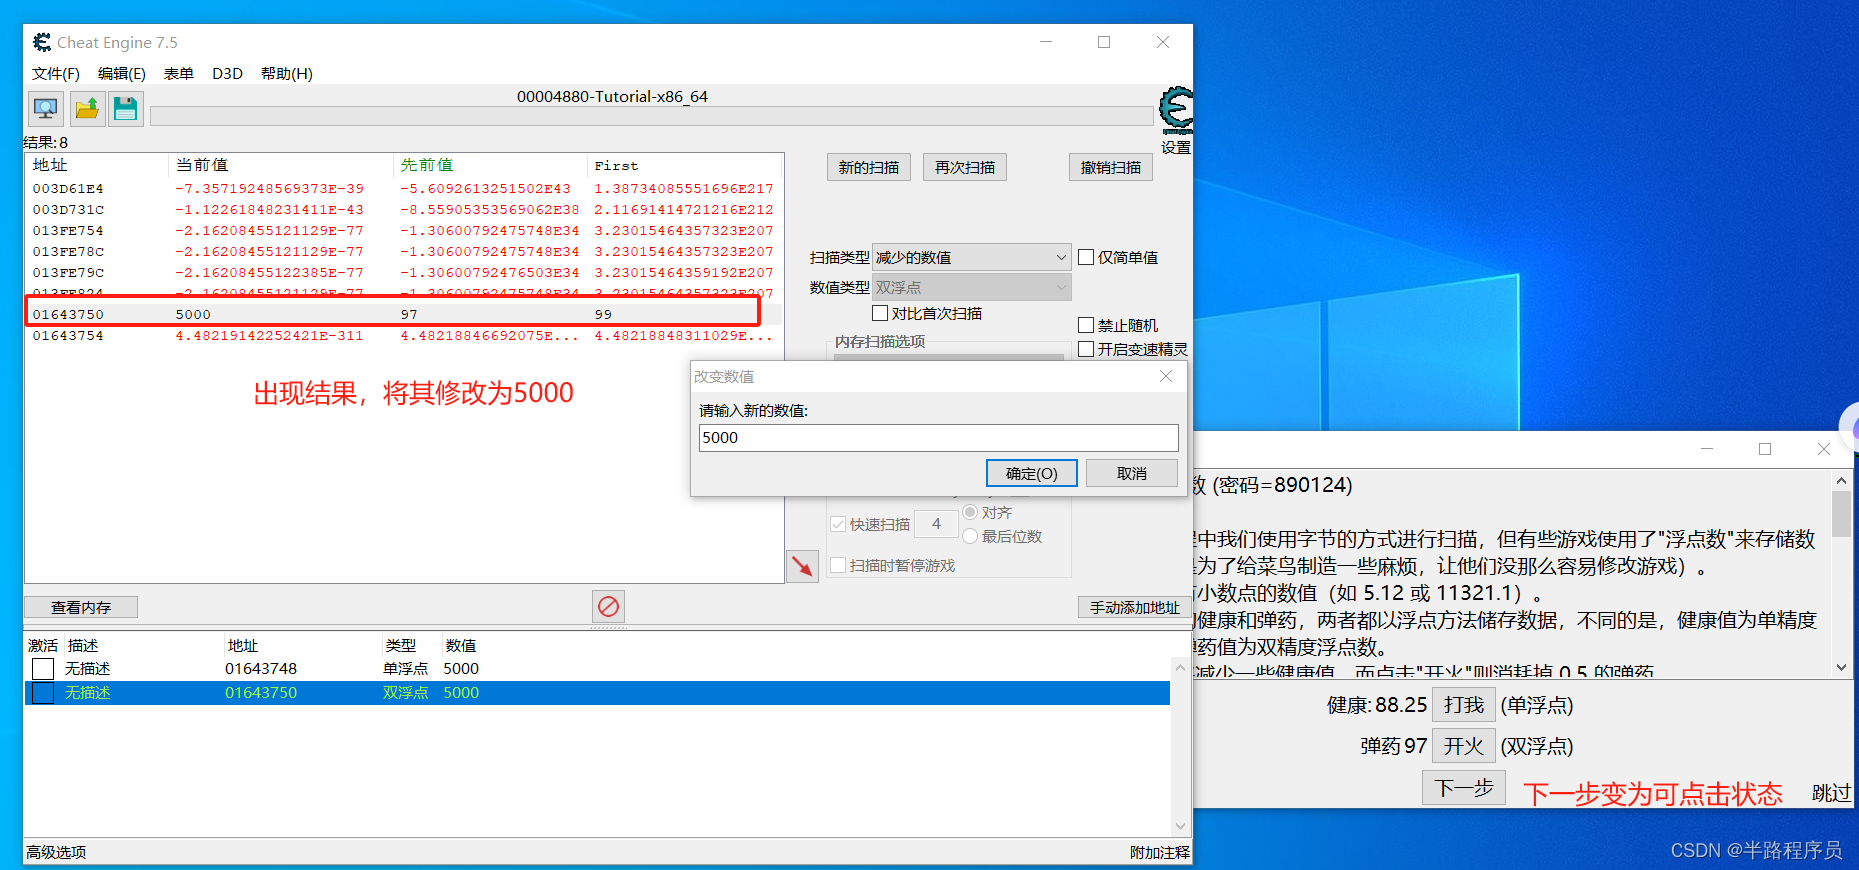The image size is (1859, 870).
Task: Click the red arrow add-to-list icon
Action: [802, 567]
